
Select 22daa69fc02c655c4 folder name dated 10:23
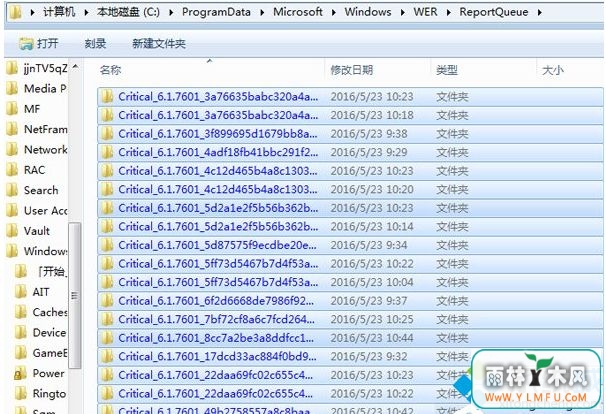coord(216,375)
